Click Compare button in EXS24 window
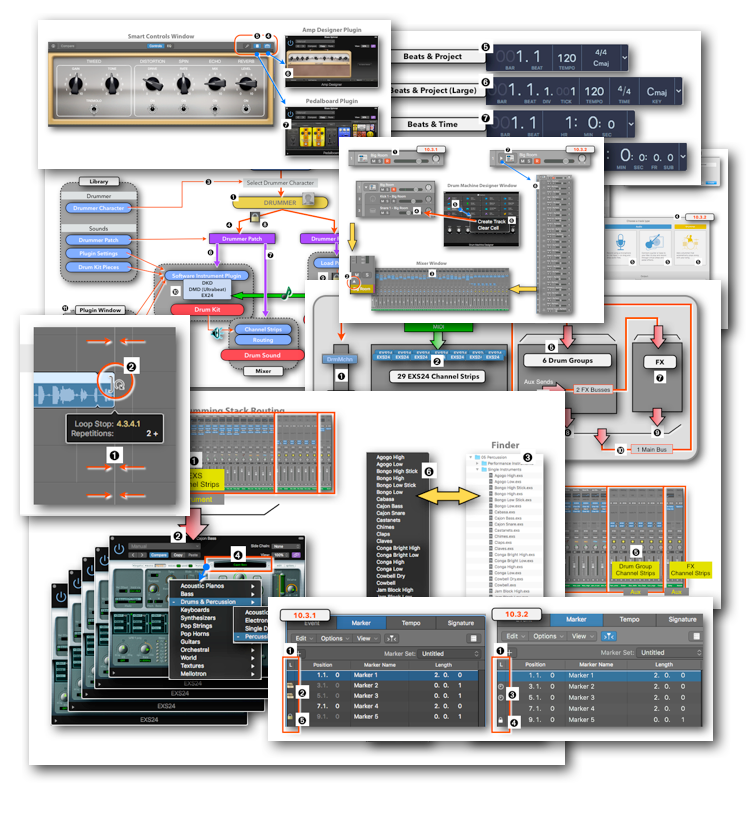 click(159, 555)
